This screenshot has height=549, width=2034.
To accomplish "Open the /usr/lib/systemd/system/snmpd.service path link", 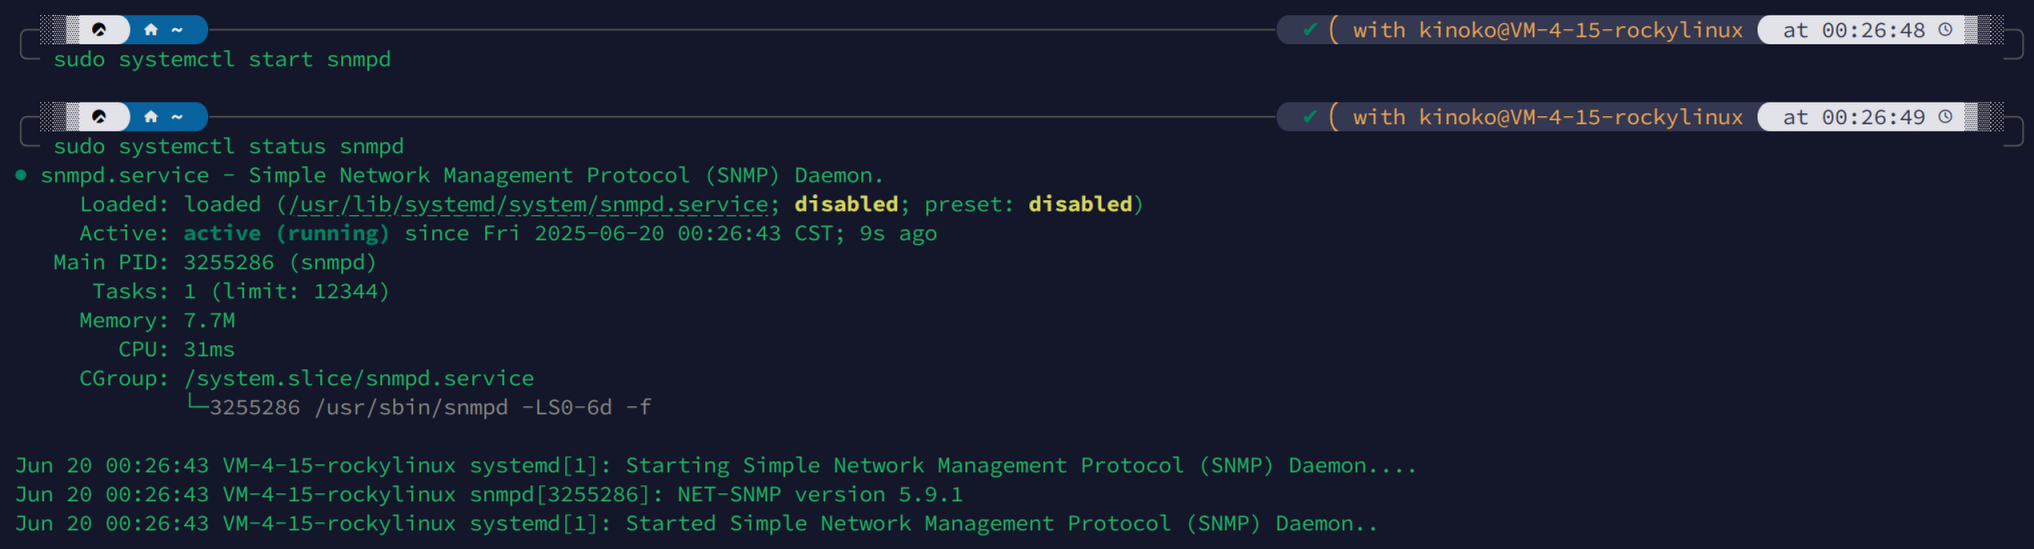I will coord(529,204).
